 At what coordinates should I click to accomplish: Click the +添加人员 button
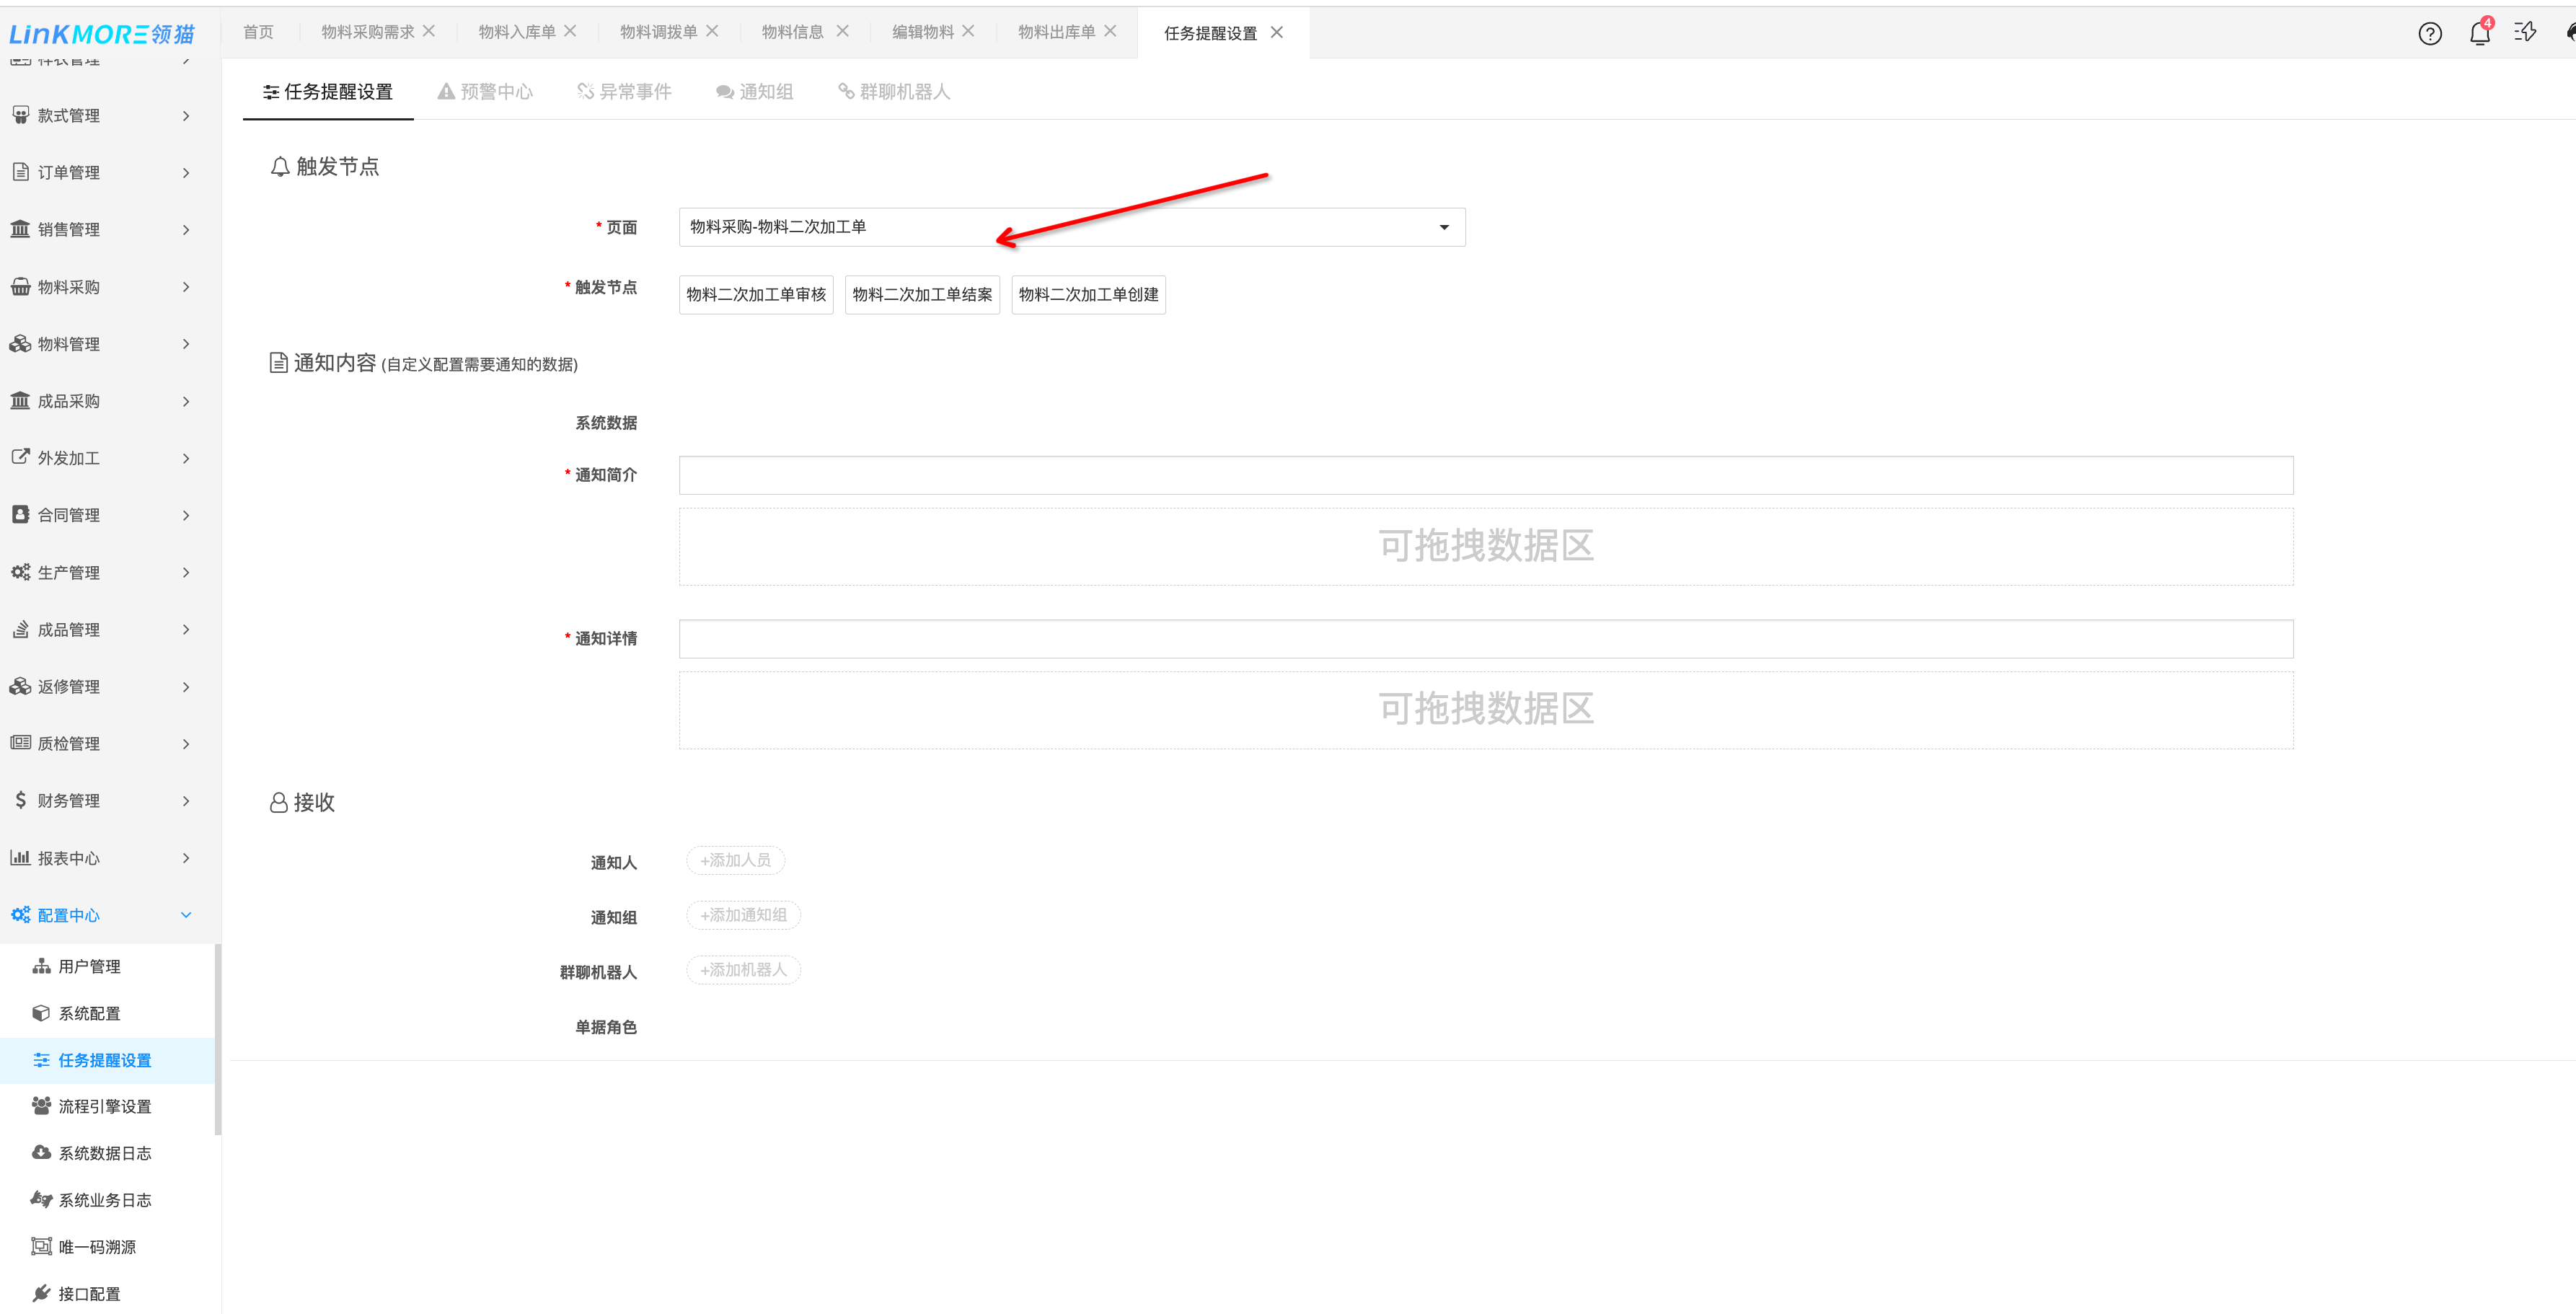(735, 860)
